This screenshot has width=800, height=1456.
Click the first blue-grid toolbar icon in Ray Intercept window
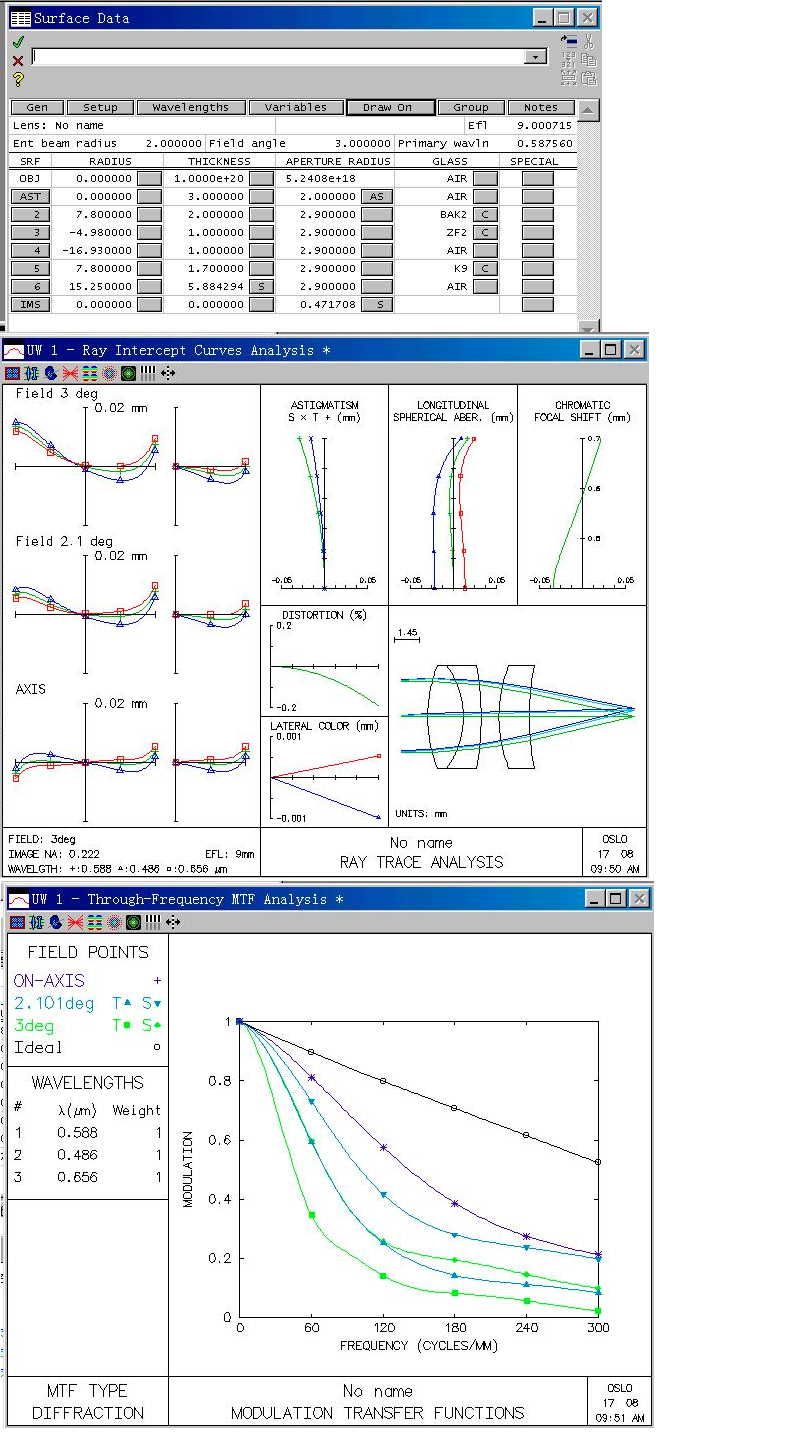[x=12, y=374]
